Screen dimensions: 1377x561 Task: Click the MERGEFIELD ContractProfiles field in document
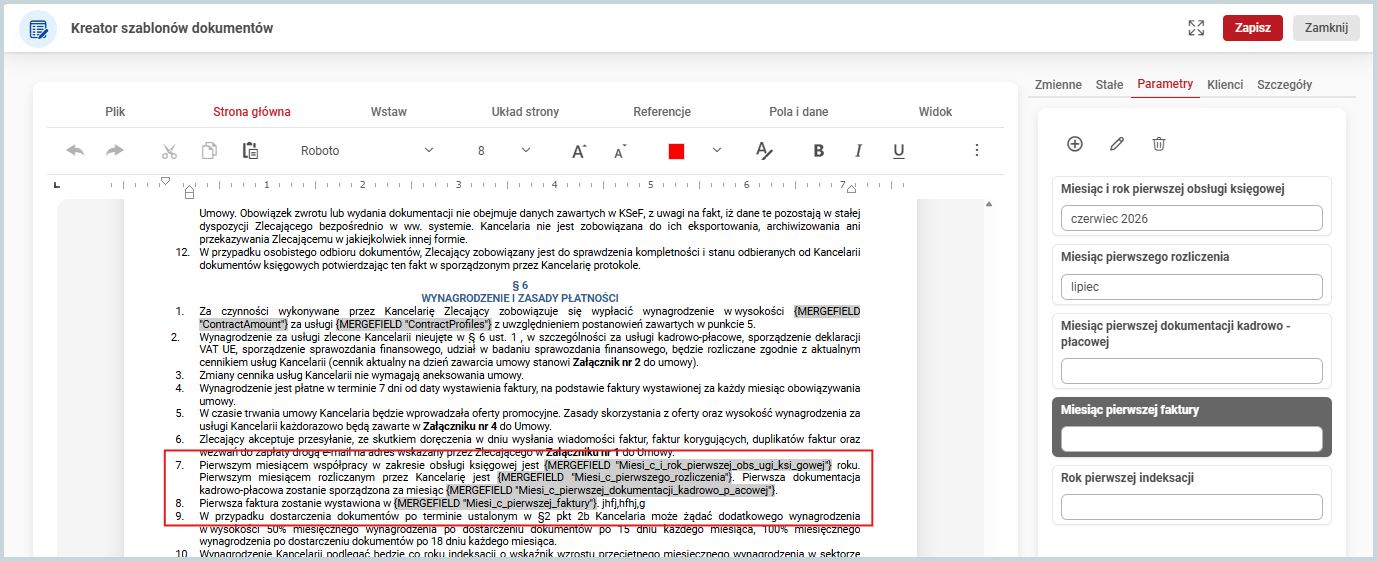click(x=415, y=324)
